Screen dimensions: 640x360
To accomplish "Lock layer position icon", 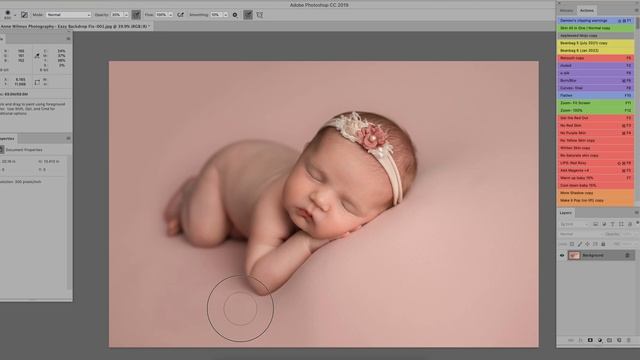I will [x=587, y=244].
